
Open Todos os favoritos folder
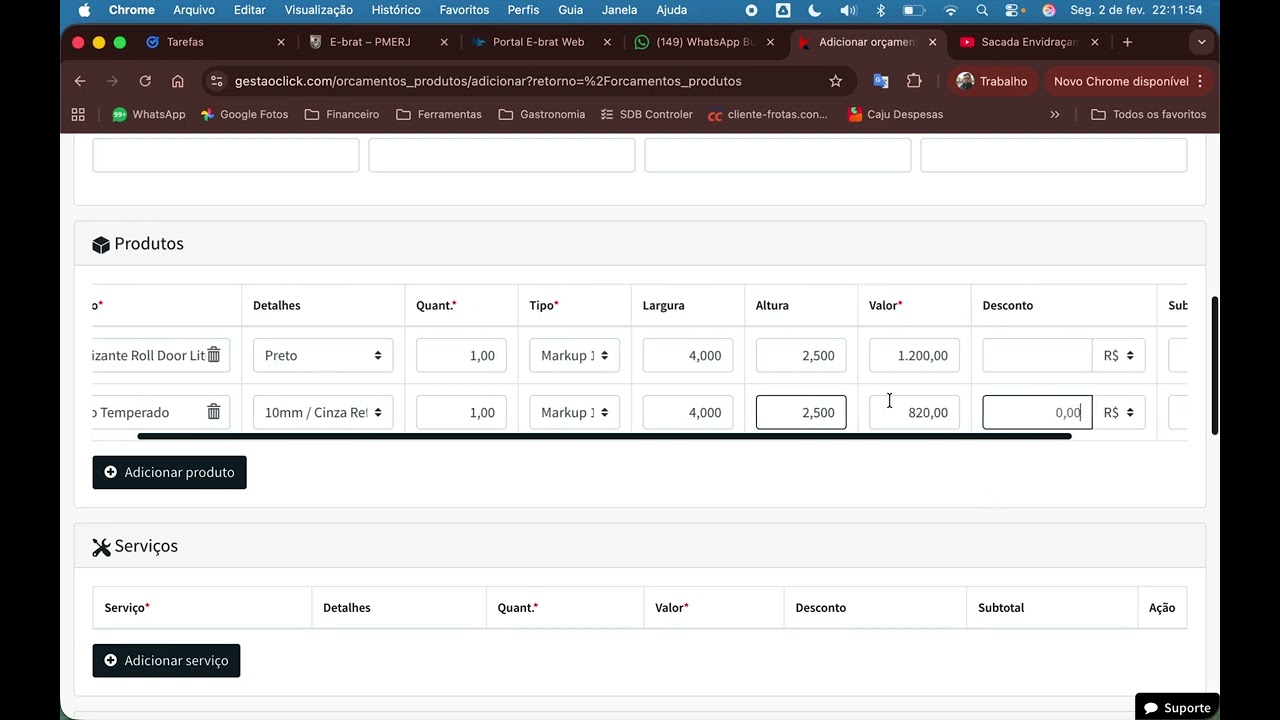tap(1148, 114)
